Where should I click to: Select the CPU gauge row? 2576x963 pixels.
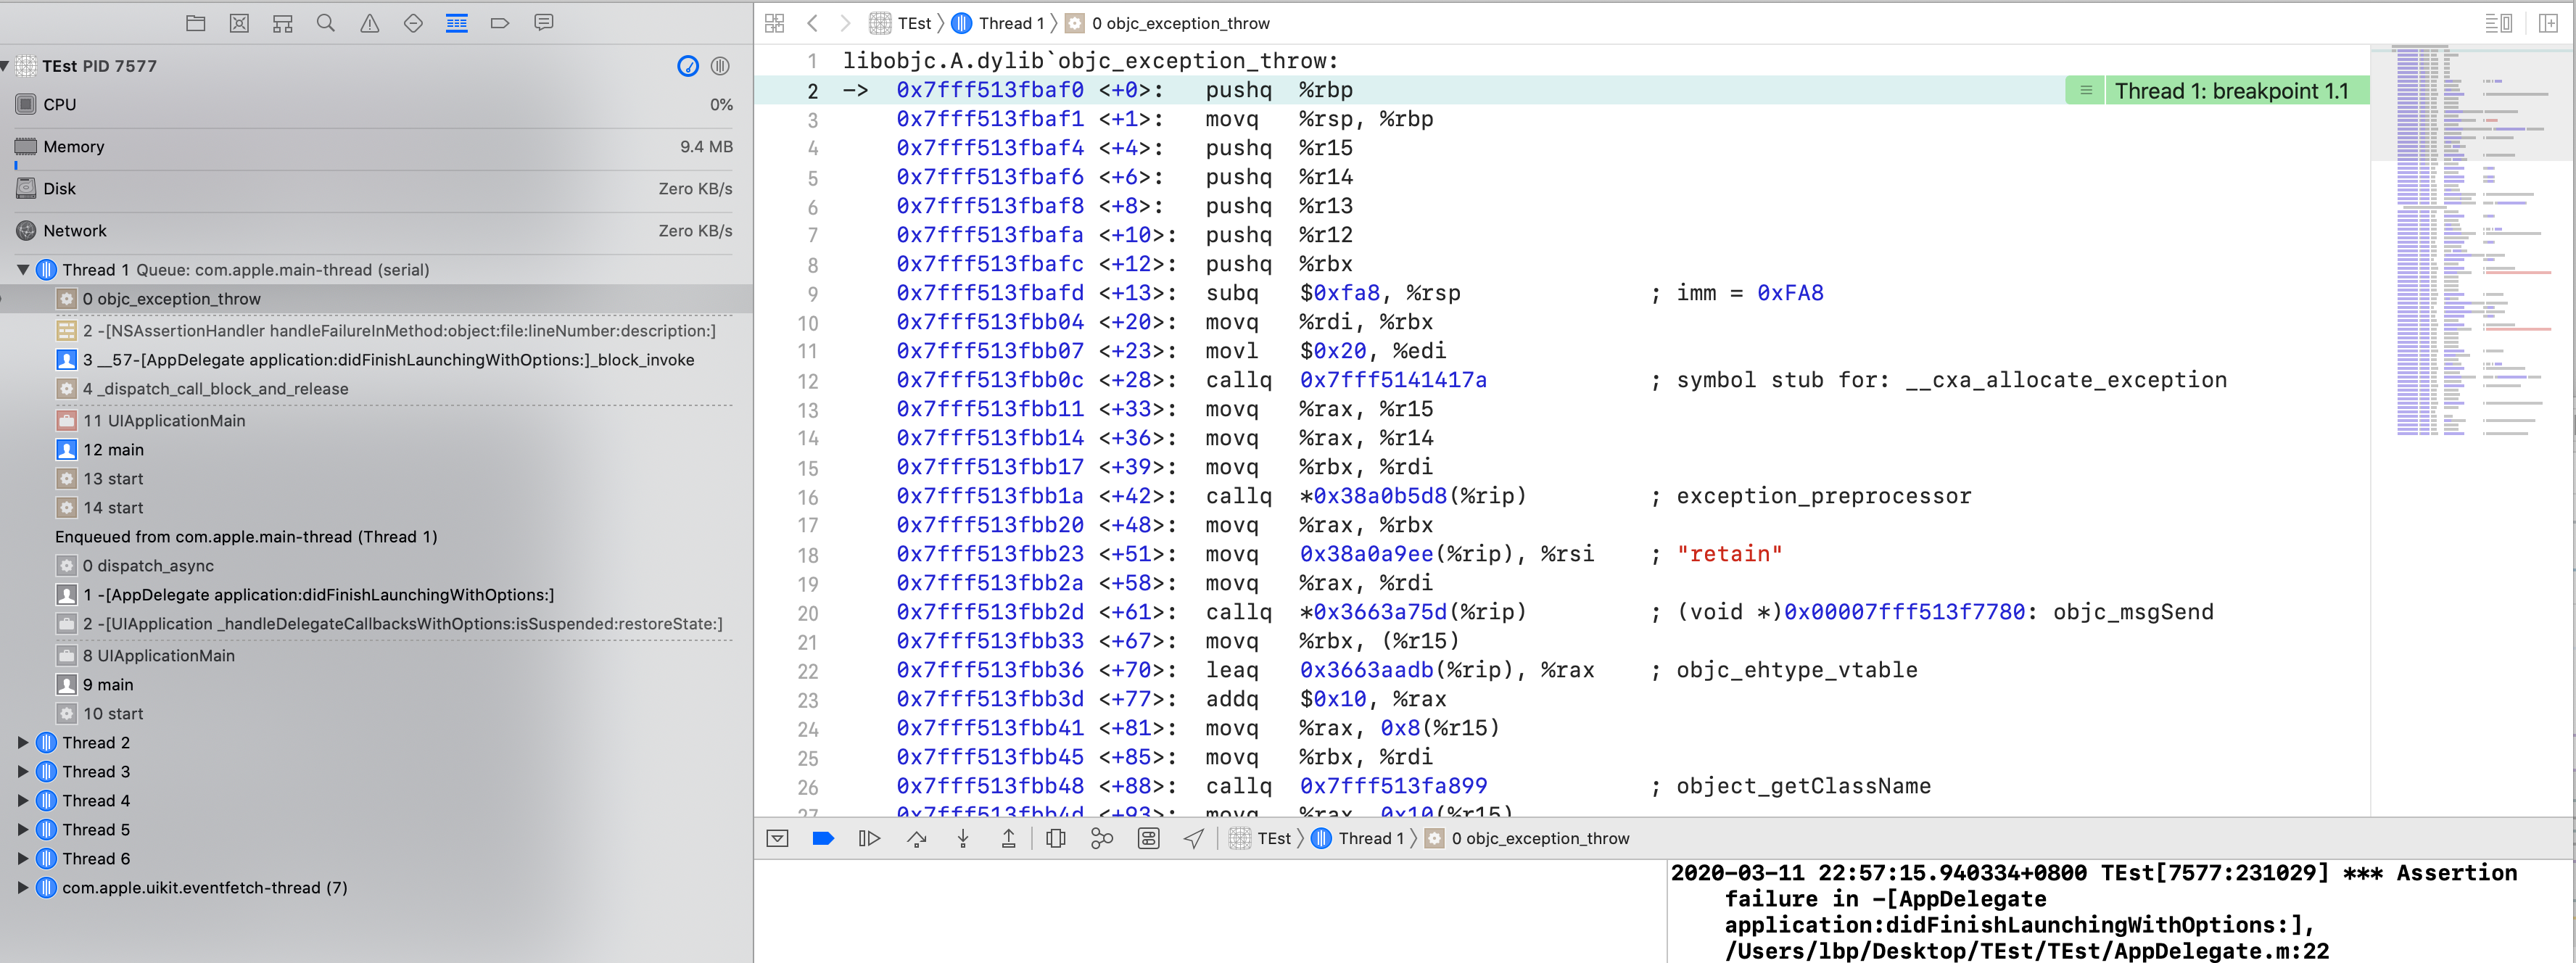[376, 105]
